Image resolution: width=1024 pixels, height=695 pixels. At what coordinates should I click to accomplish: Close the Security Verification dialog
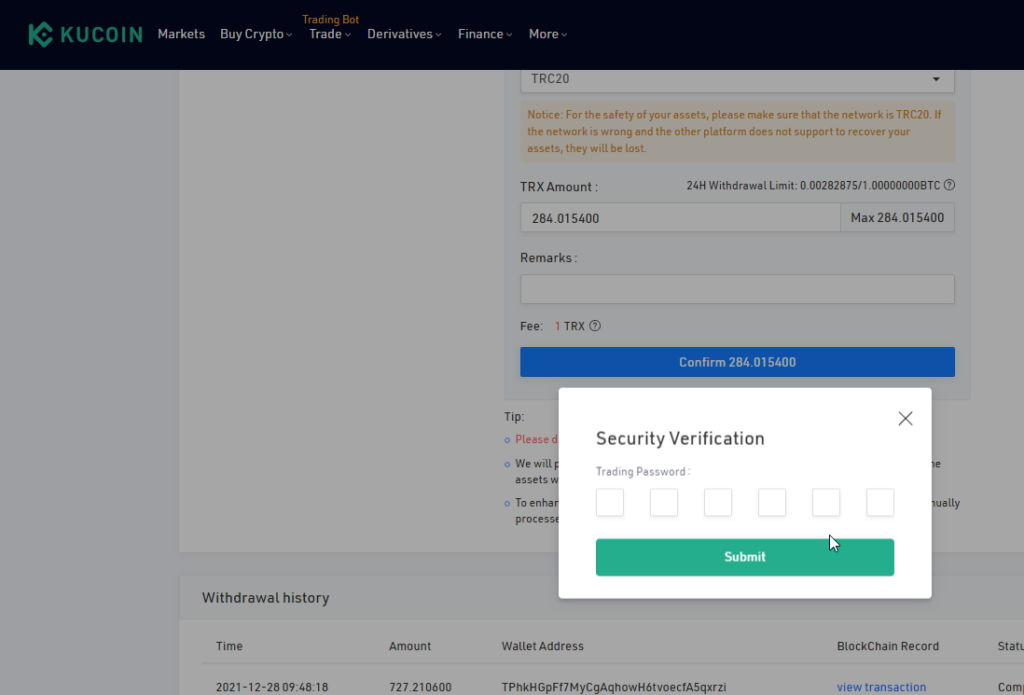[905, 419]
